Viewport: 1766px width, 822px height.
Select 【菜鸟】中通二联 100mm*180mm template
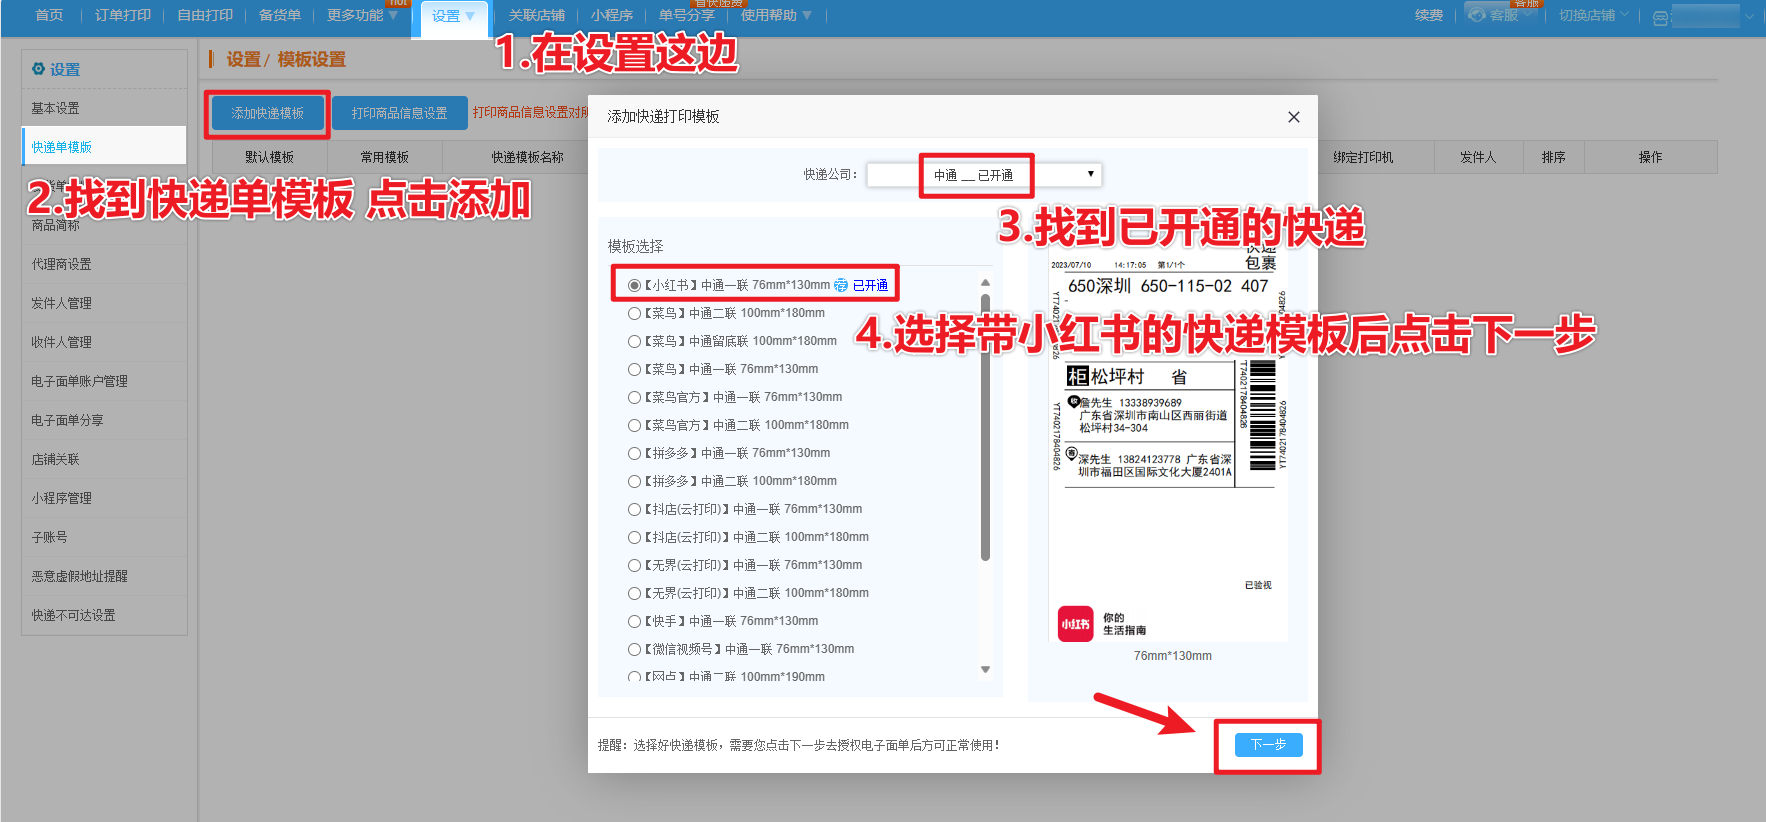pyautogui.click(x=634, y=313)
